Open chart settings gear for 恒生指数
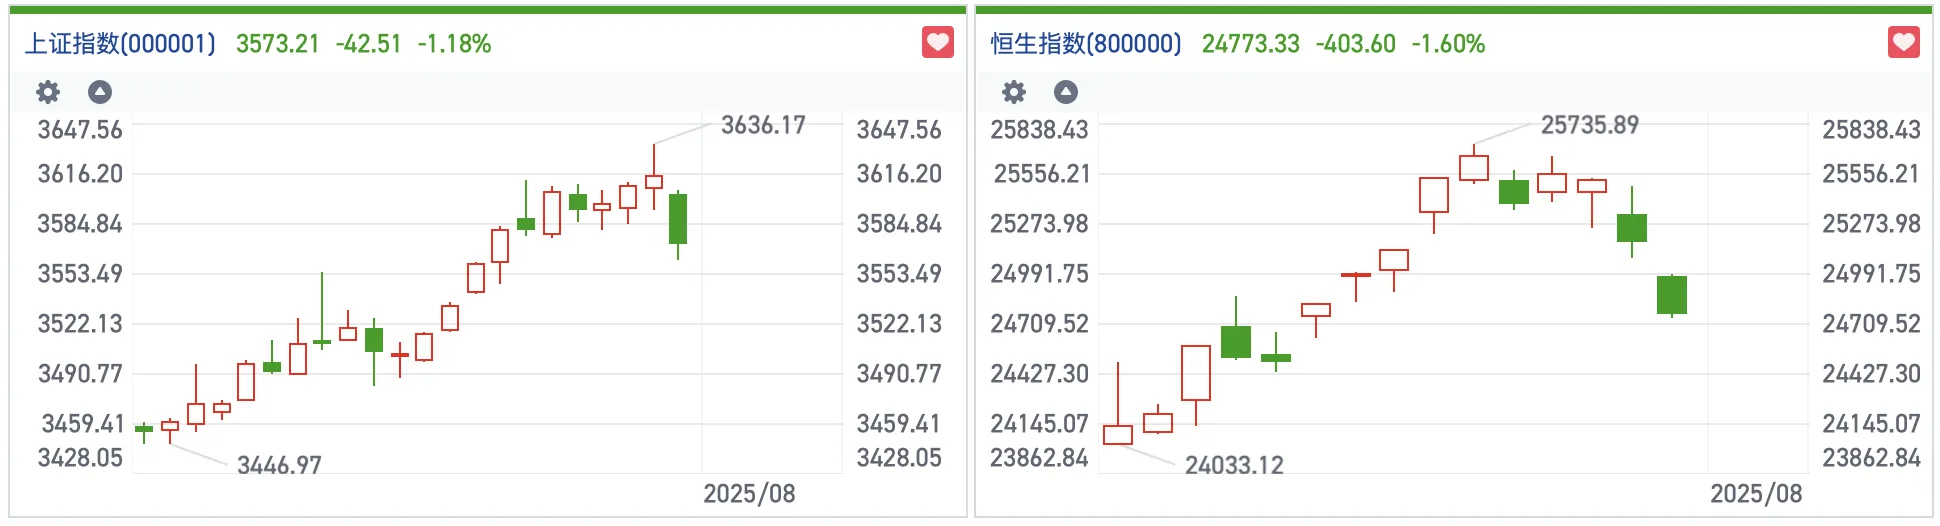The image size is (1940, 526). click(x=1014, y=93)
